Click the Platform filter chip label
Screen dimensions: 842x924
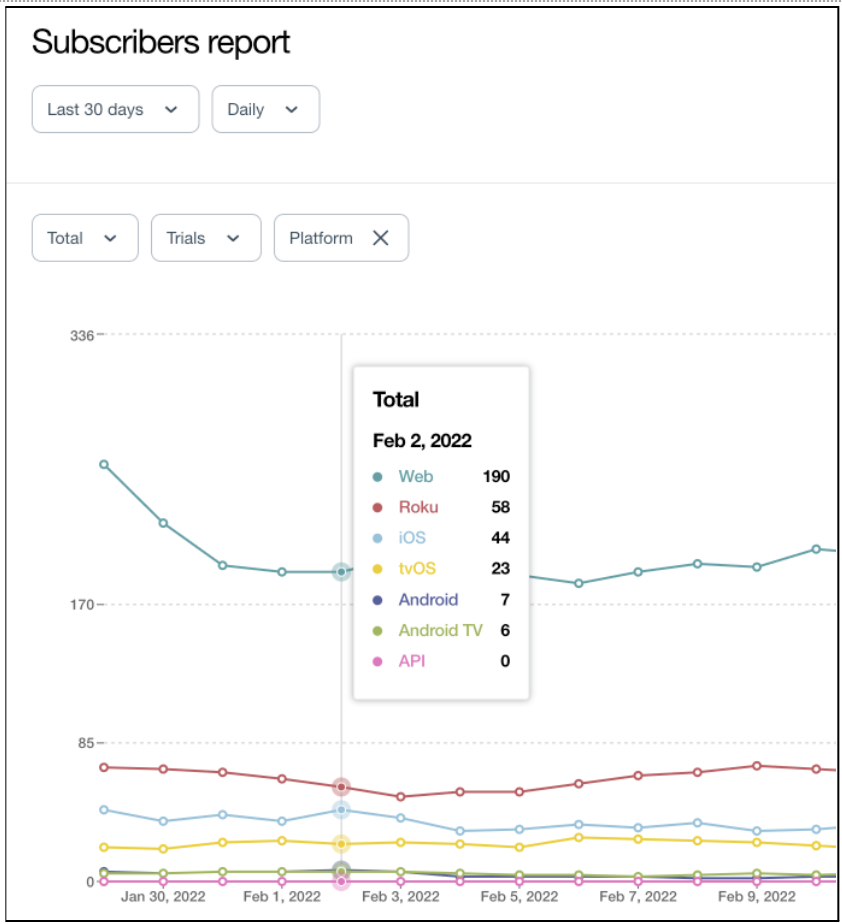(x=321, y=238)
